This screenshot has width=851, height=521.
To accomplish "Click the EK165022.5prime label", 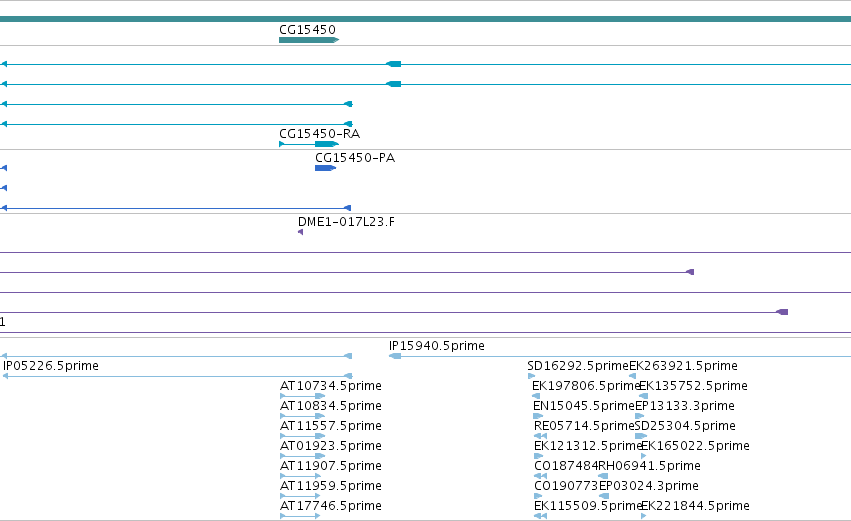I will coord(695,446).
